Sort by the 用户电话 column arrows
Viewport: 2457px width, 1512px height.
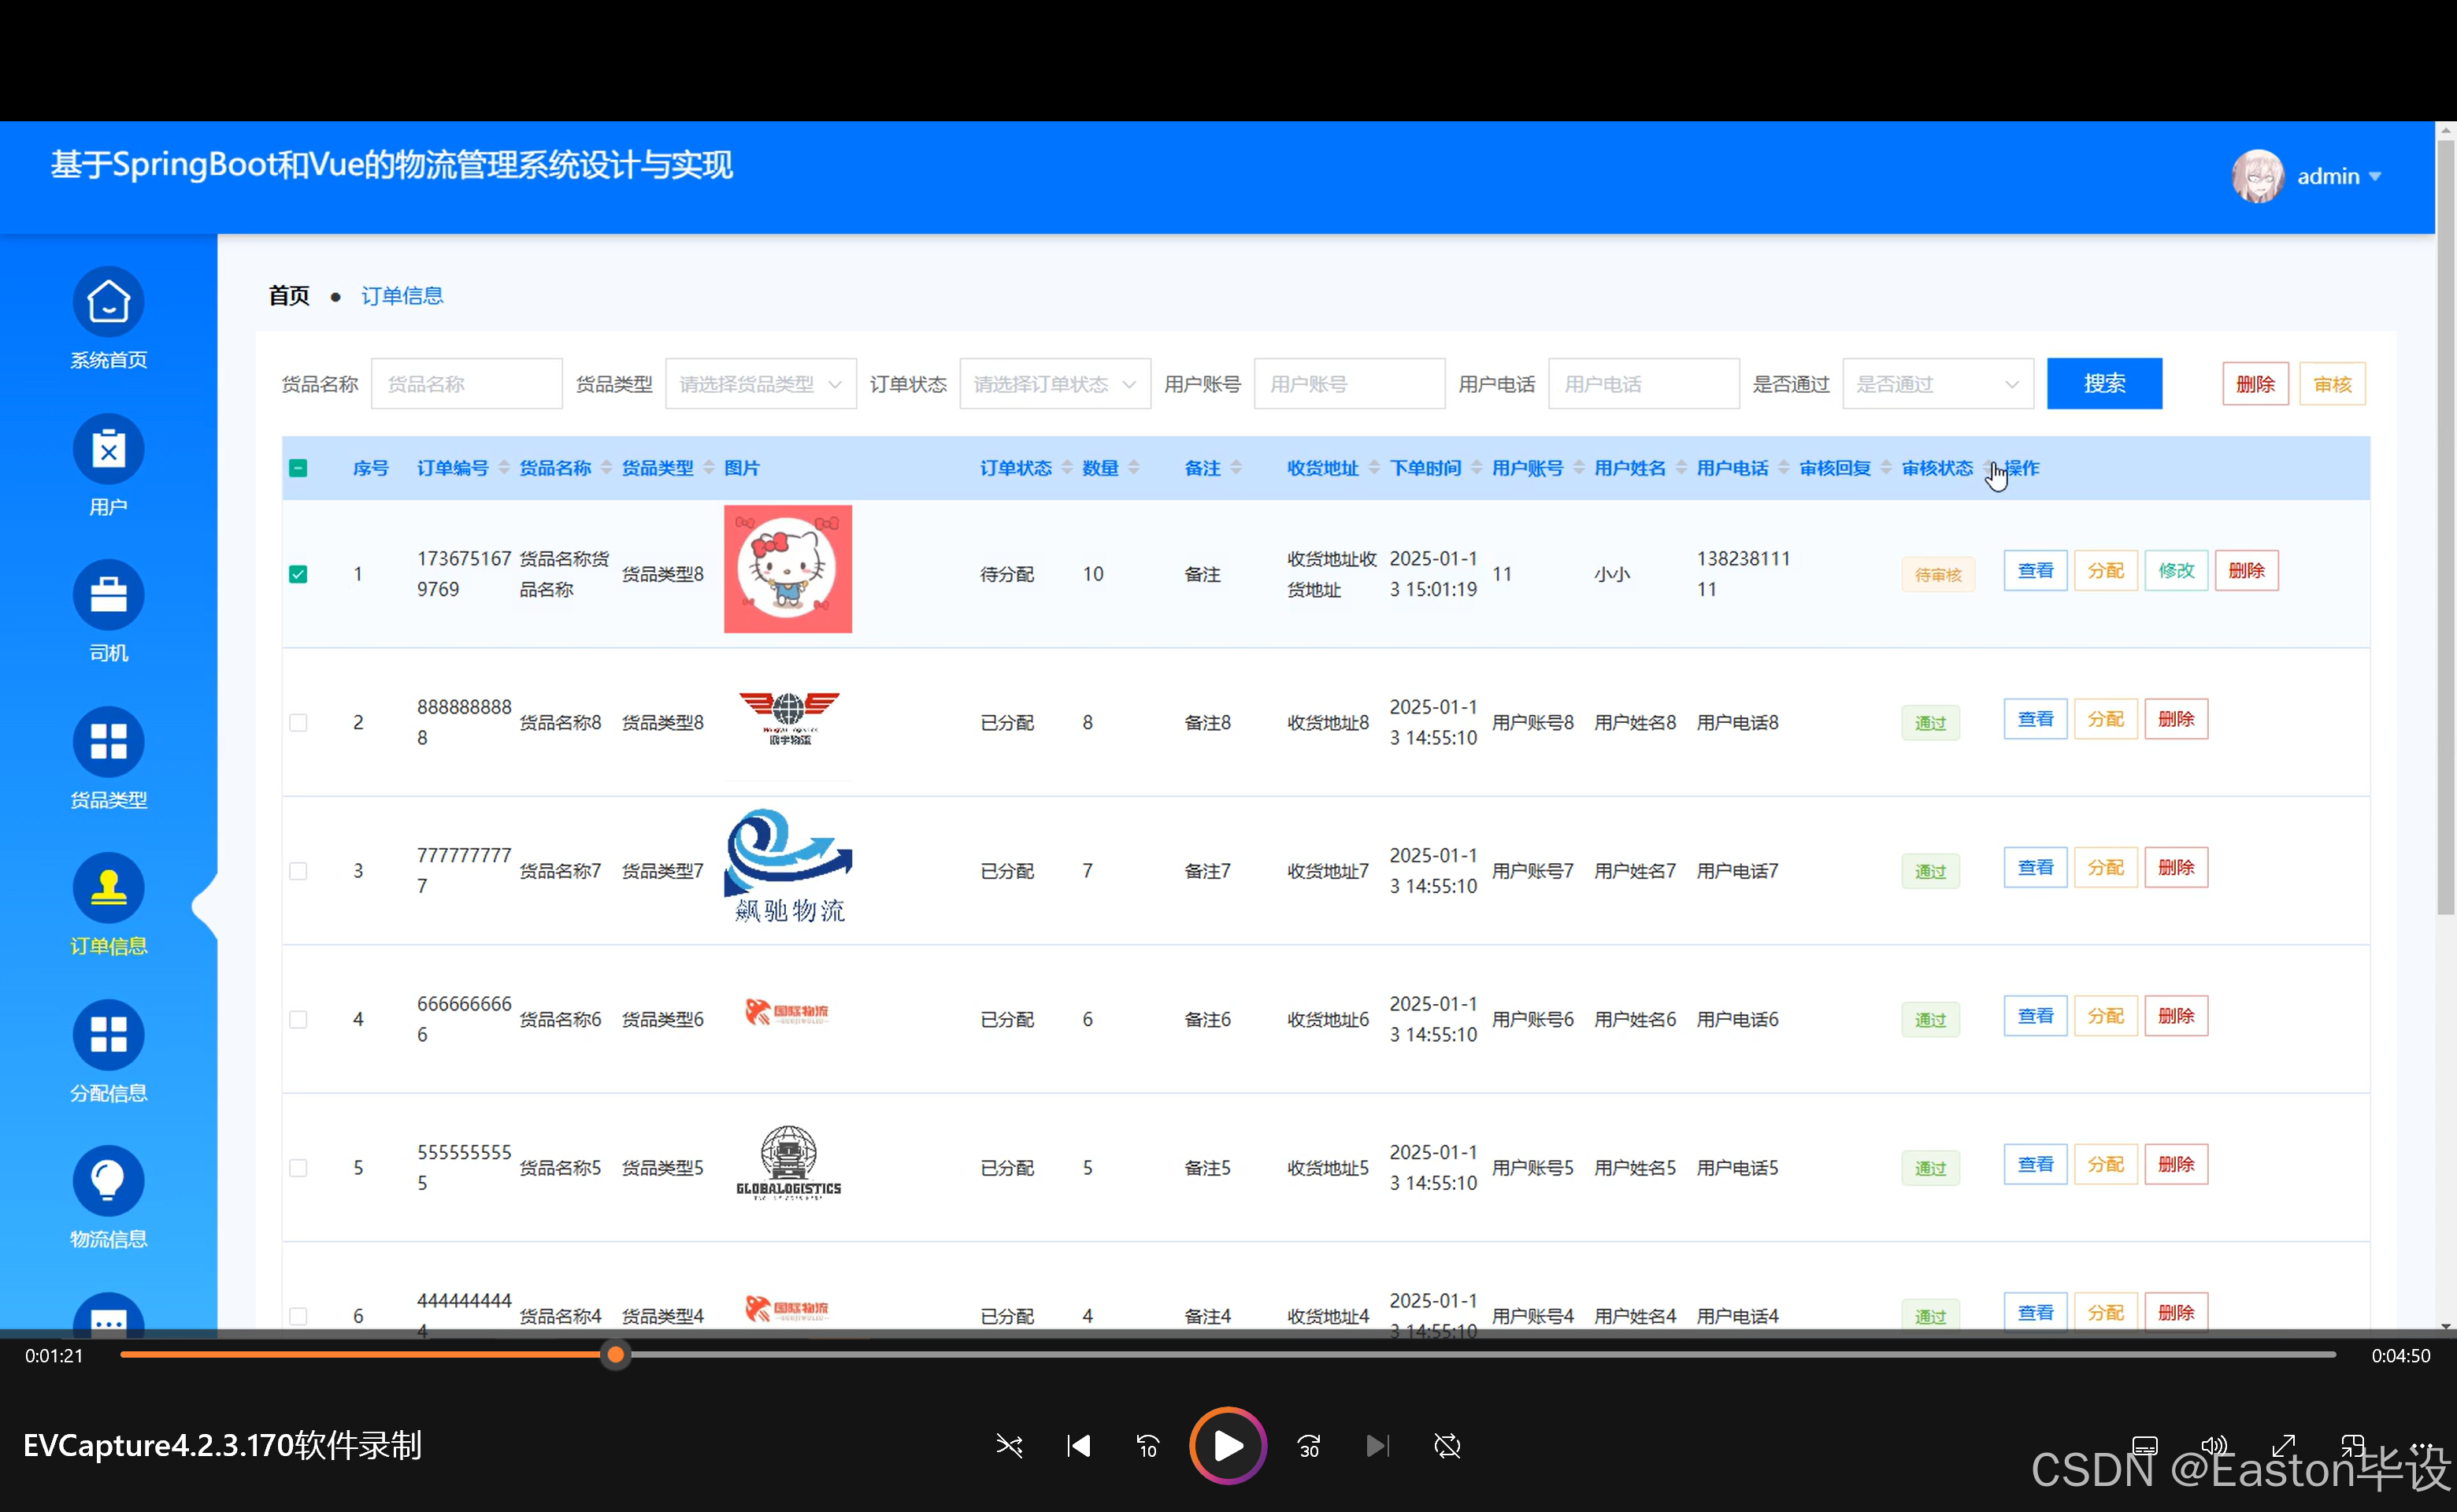[1783, 468]
